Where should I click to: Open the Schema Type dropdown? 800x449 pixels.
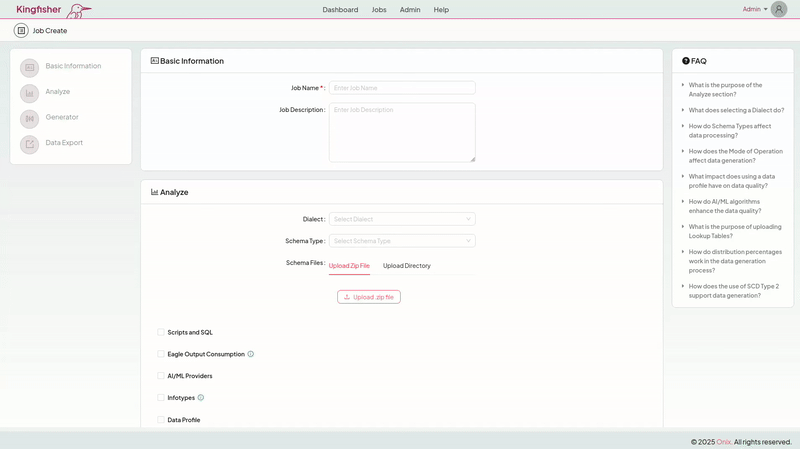(402, 241)
